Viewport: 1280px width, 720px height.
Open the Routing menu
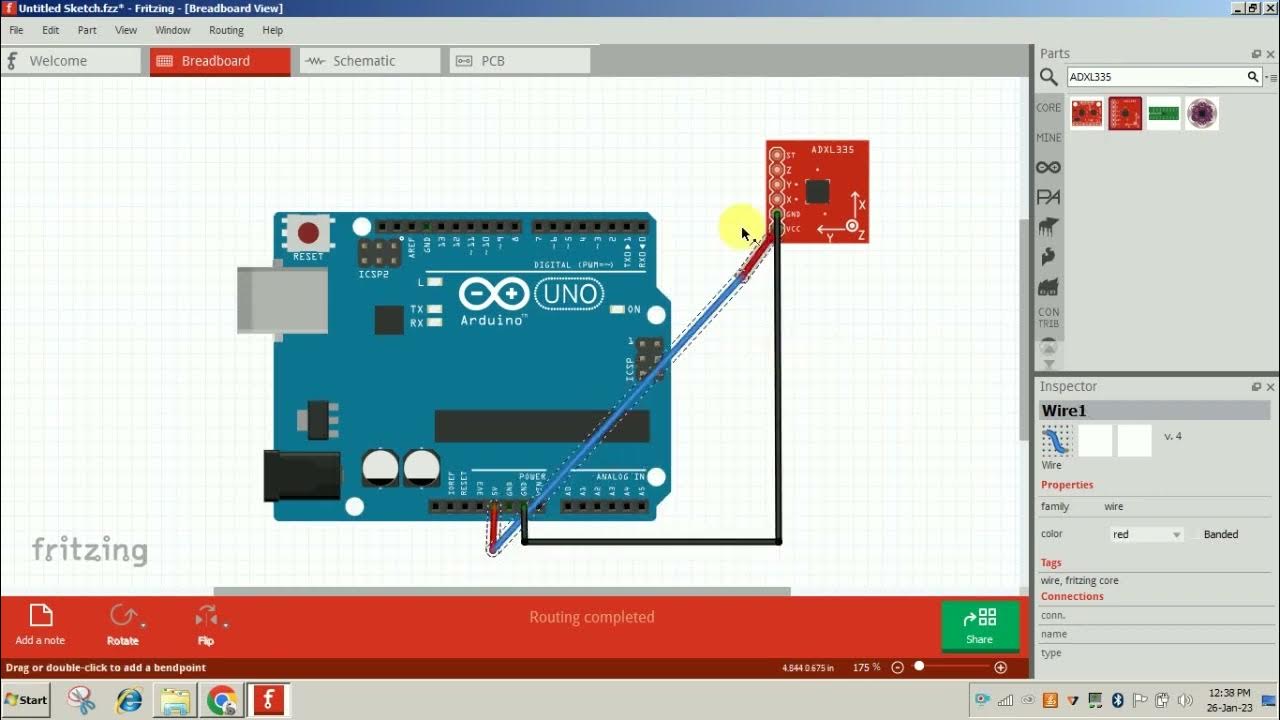pos(226,30)
